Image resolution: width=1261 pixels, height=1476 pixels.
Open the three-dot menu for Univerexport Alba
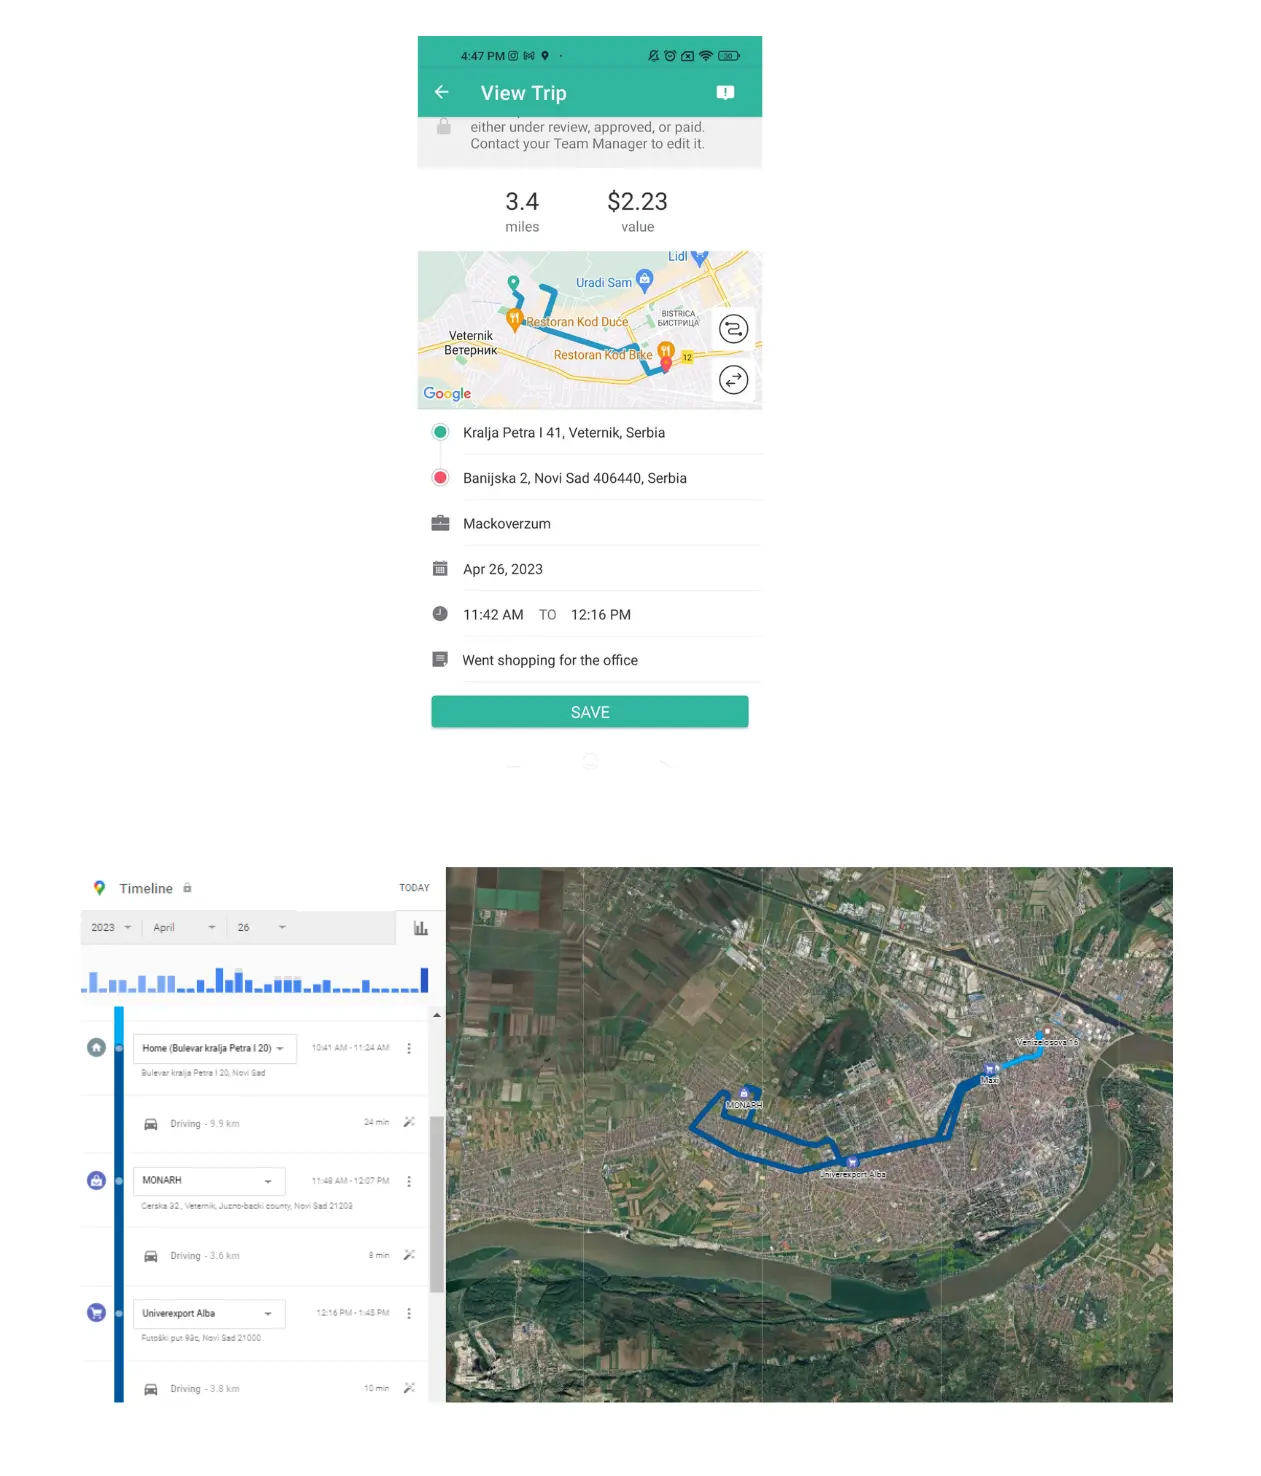tap(409, 1313)
